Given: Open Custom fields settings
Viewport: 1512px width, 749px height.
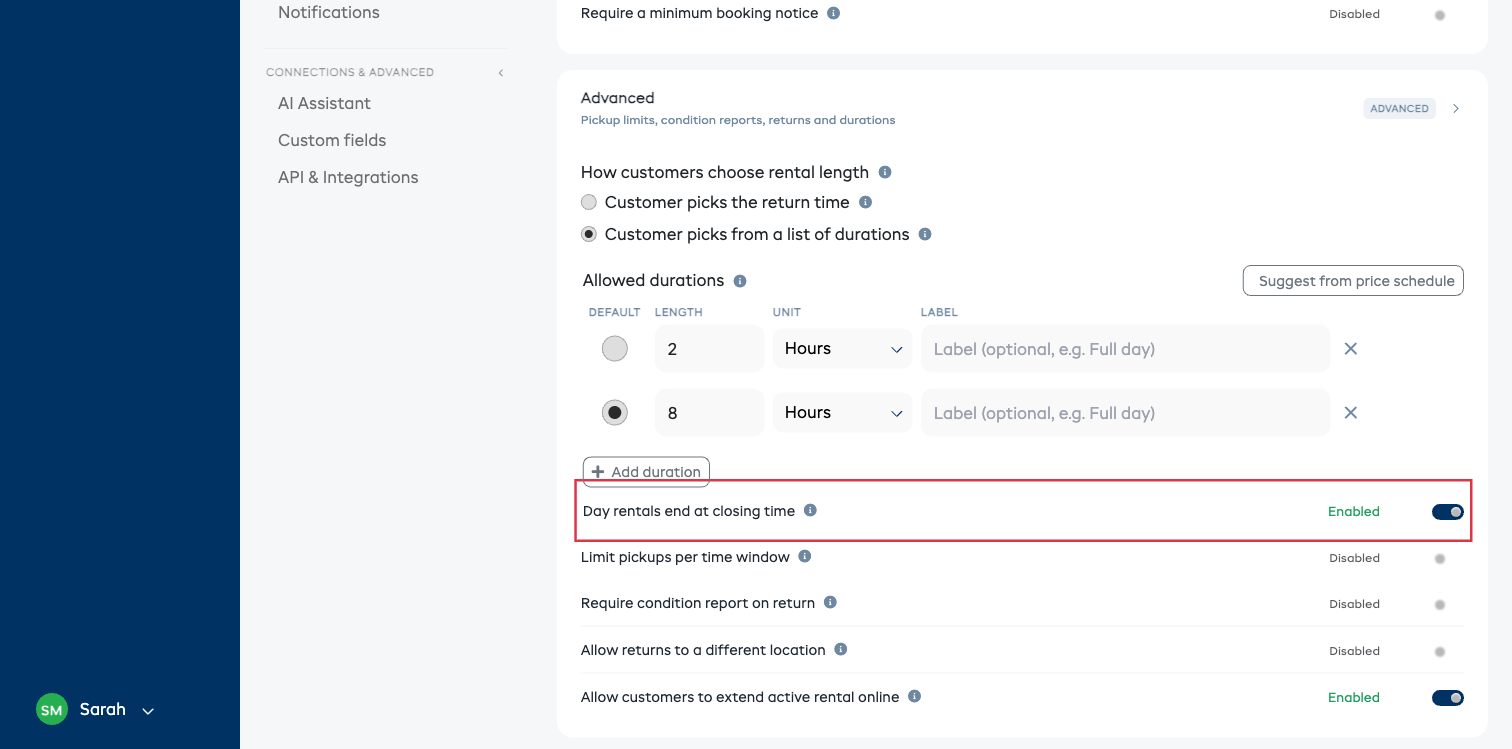Looking at the screenshot, I should [332, 140].
